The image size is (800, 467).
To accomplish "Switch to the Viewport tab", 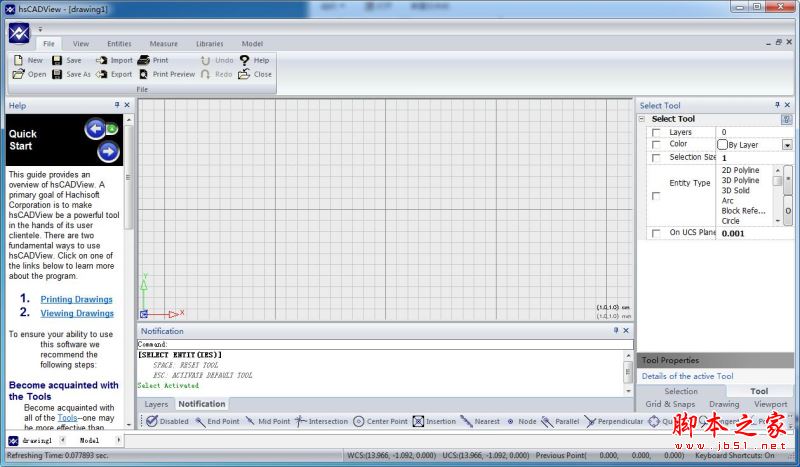I will [770, 404].
